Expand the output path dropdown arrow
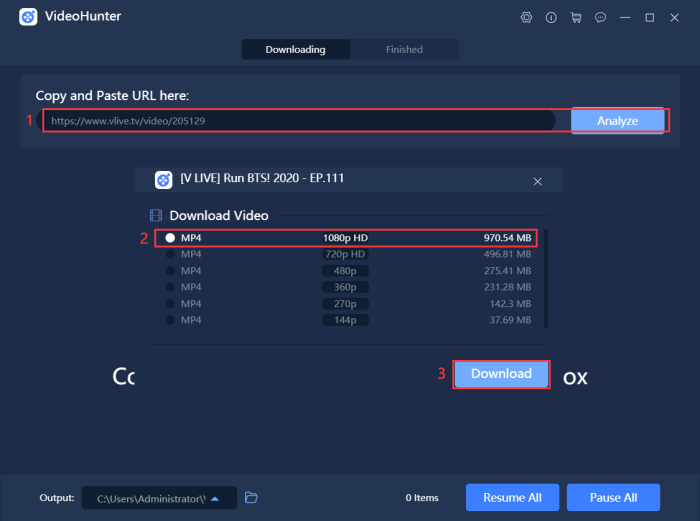 click(x=215, y=499)
